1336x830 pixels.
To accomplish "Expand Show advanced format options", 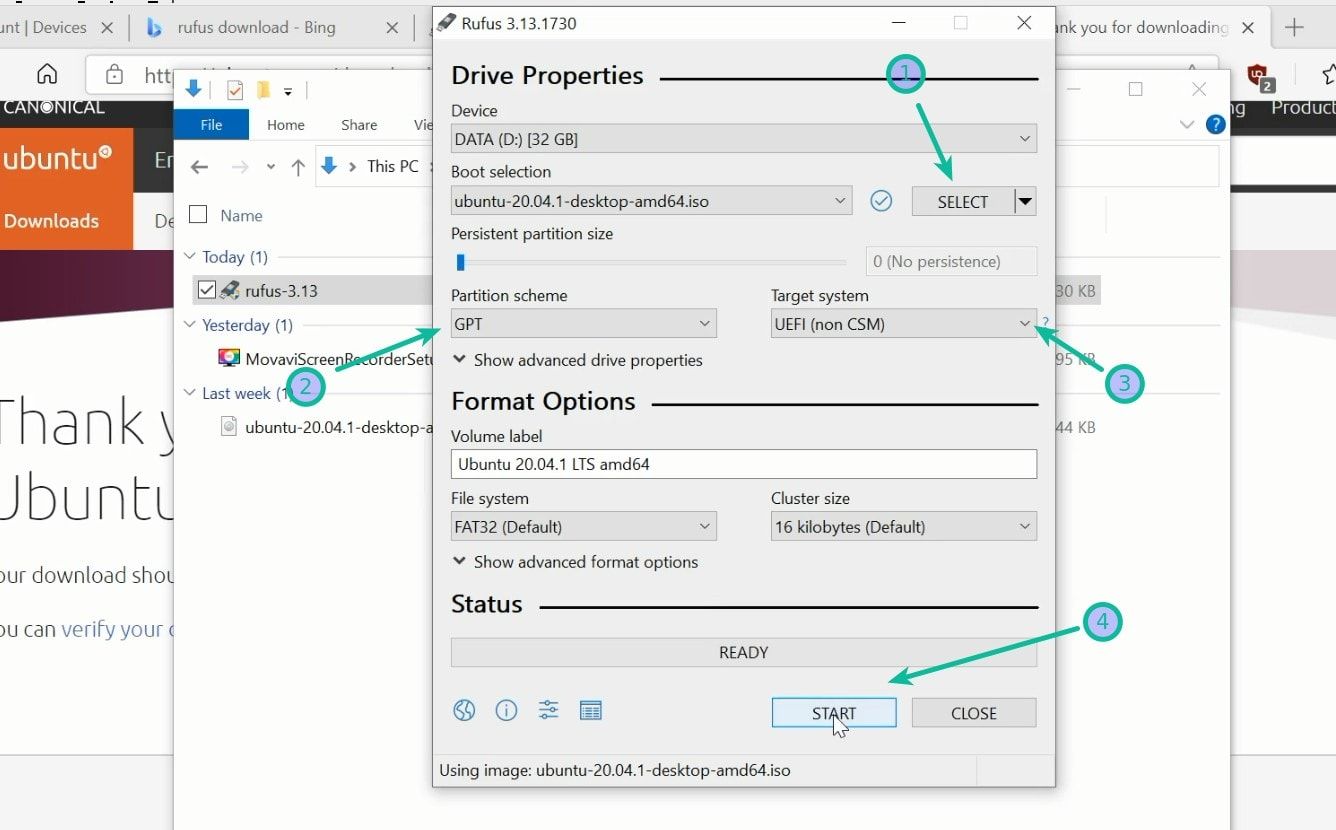I will point(575,562).
